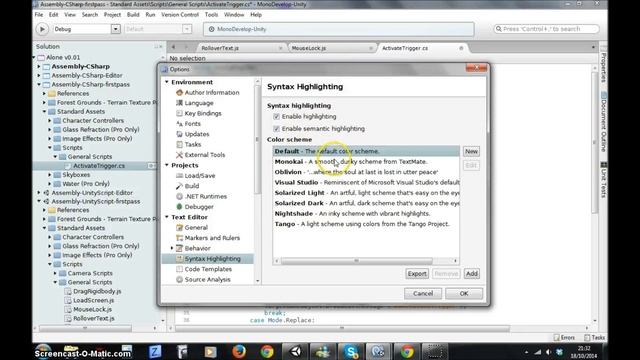640x360 pixels.
Task: Open the Version Control menu
Action: 180,15
